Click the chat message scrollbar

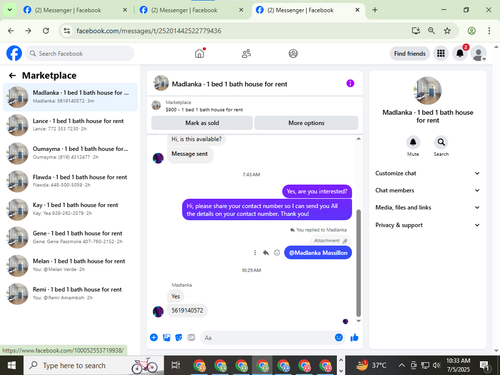point(359,263)
